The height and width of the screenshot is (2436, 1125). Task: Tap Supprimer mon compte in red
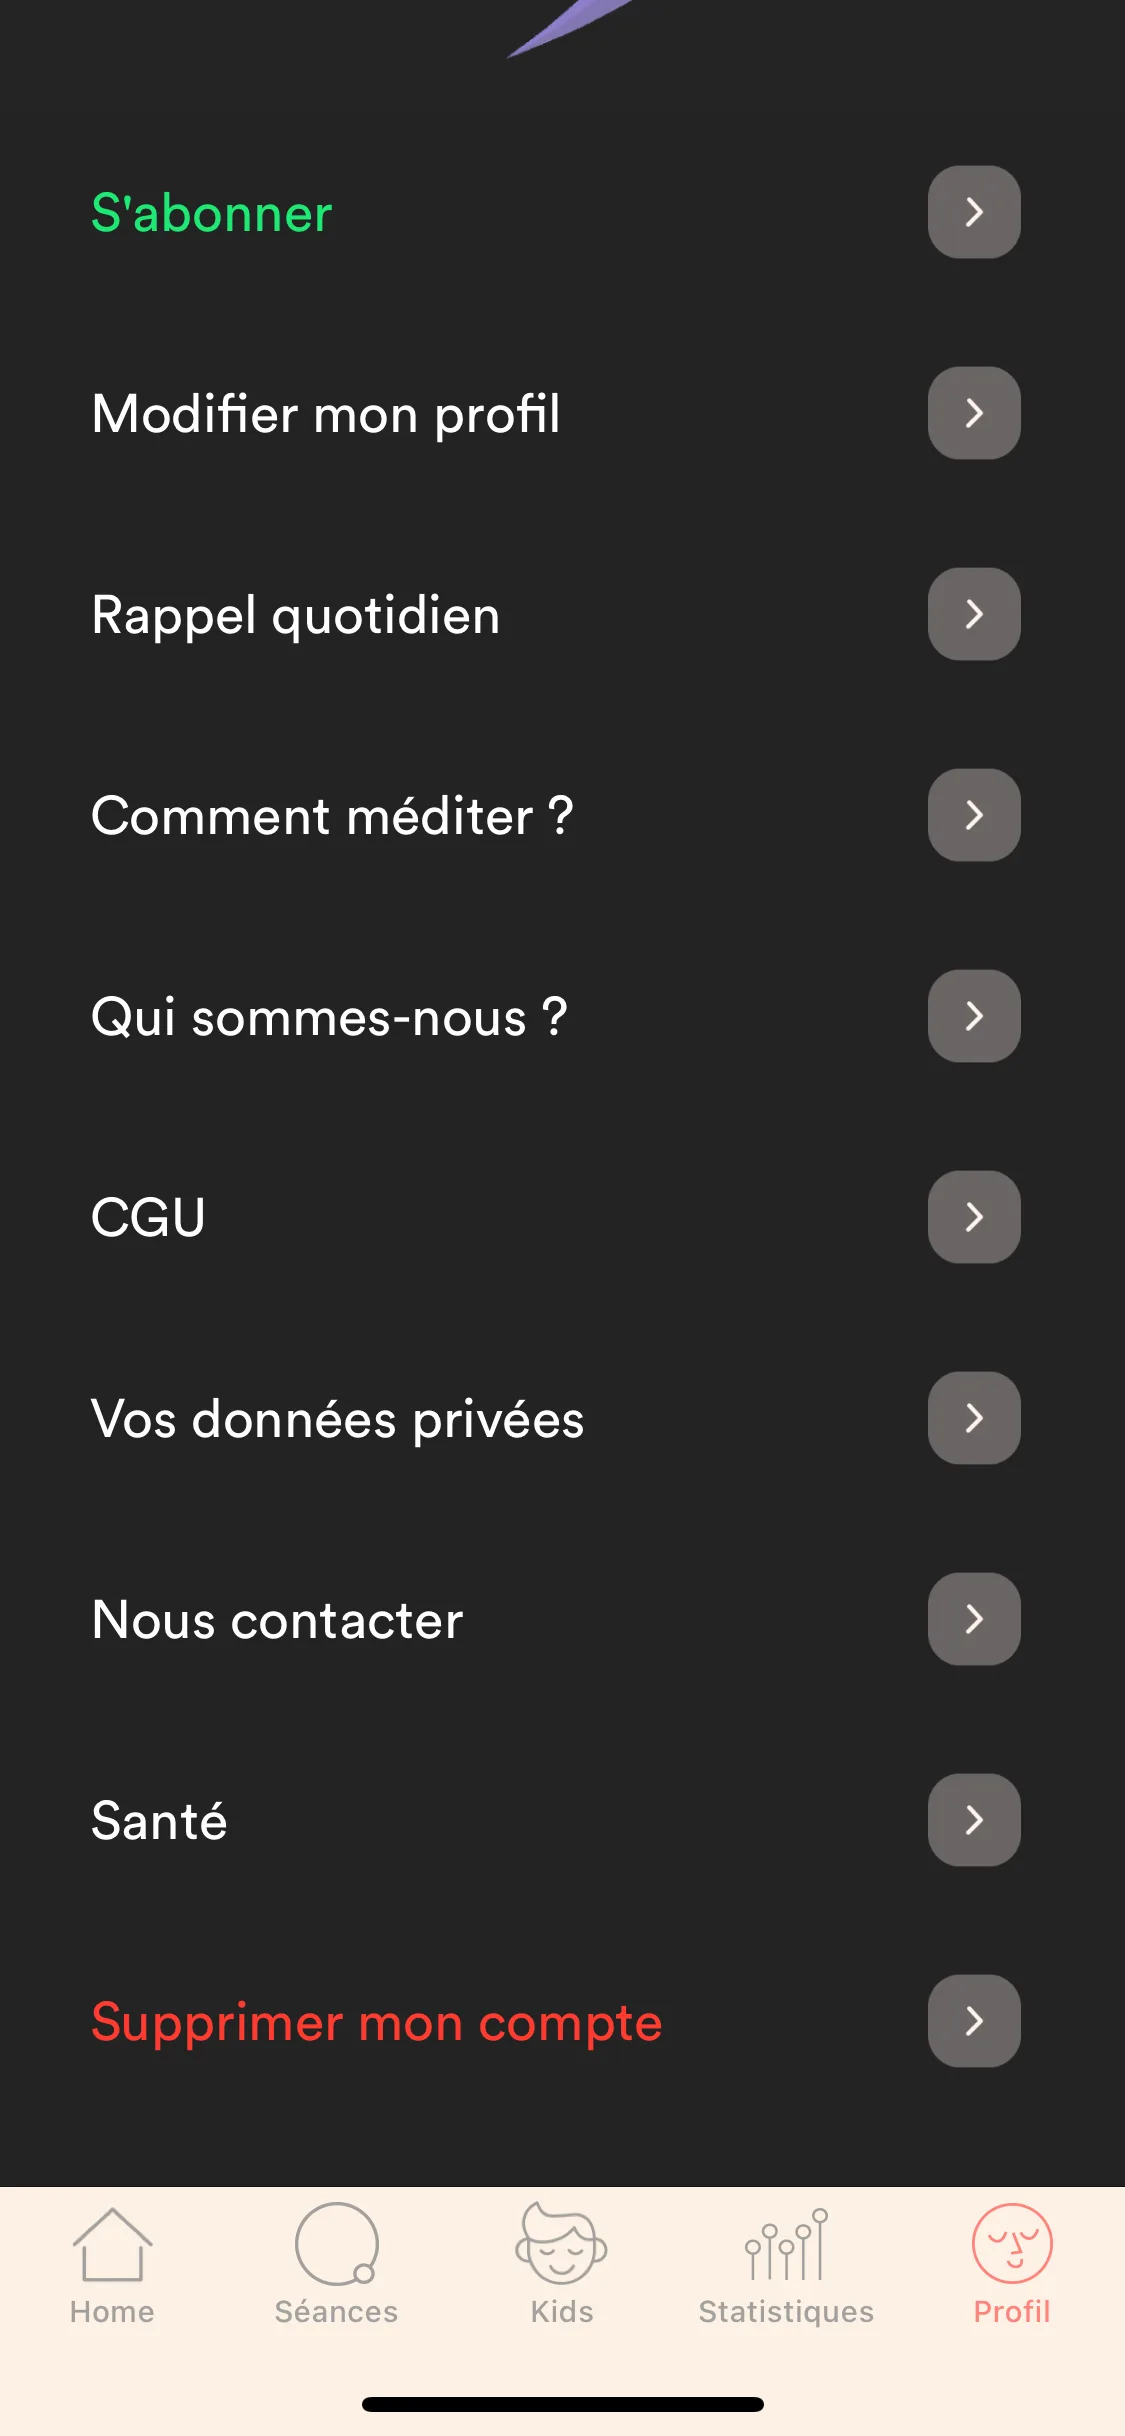(377, 2023)
